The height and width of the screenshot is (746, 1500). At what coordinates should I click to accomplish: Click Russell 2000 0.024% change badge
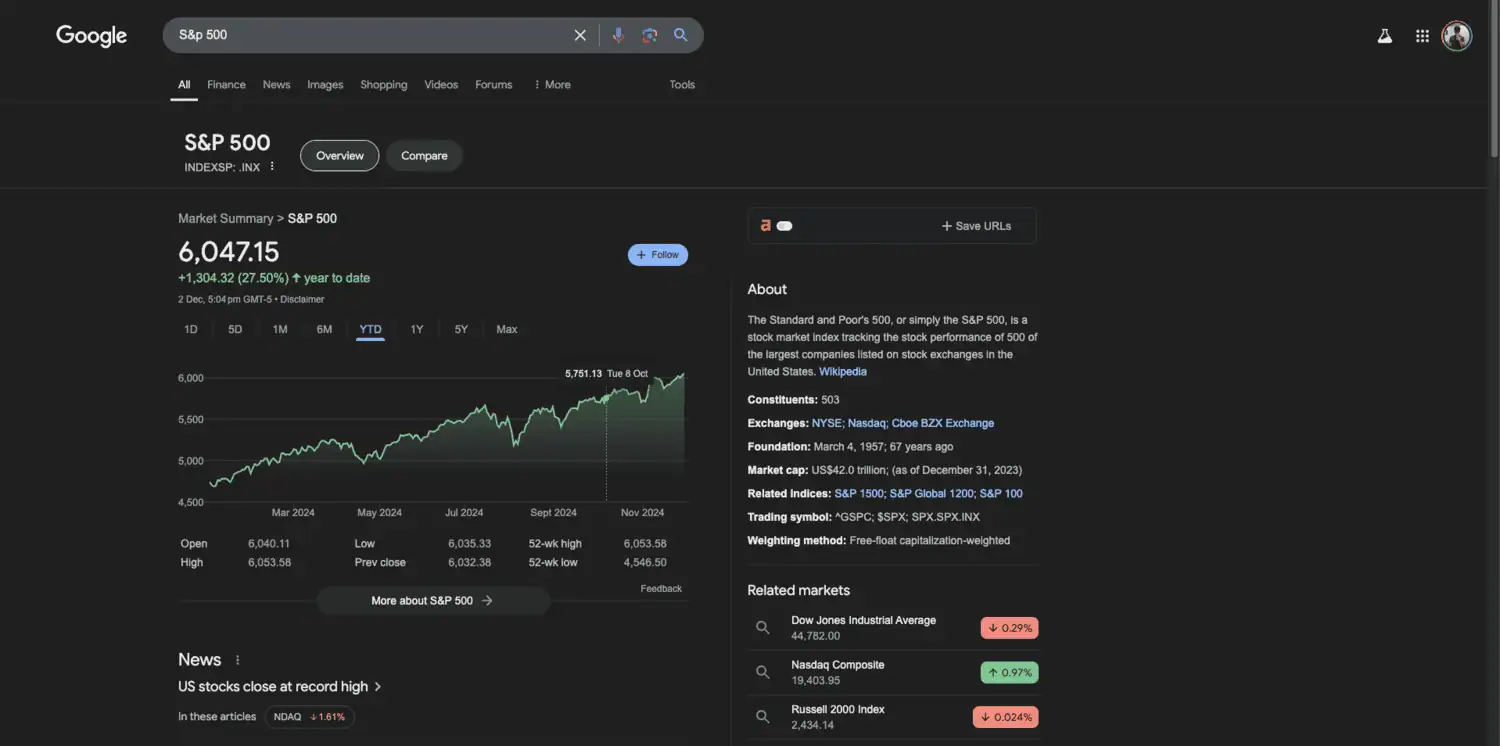pos(1005,717)
